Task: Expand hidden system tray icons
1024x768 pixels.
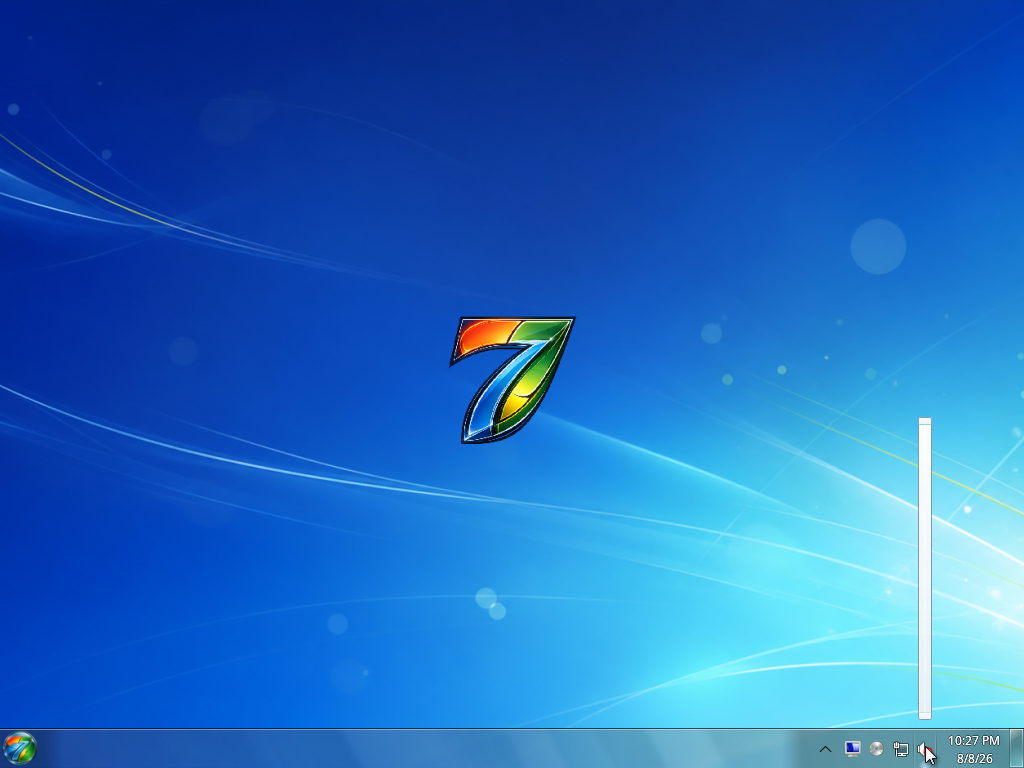Action: 825,749
